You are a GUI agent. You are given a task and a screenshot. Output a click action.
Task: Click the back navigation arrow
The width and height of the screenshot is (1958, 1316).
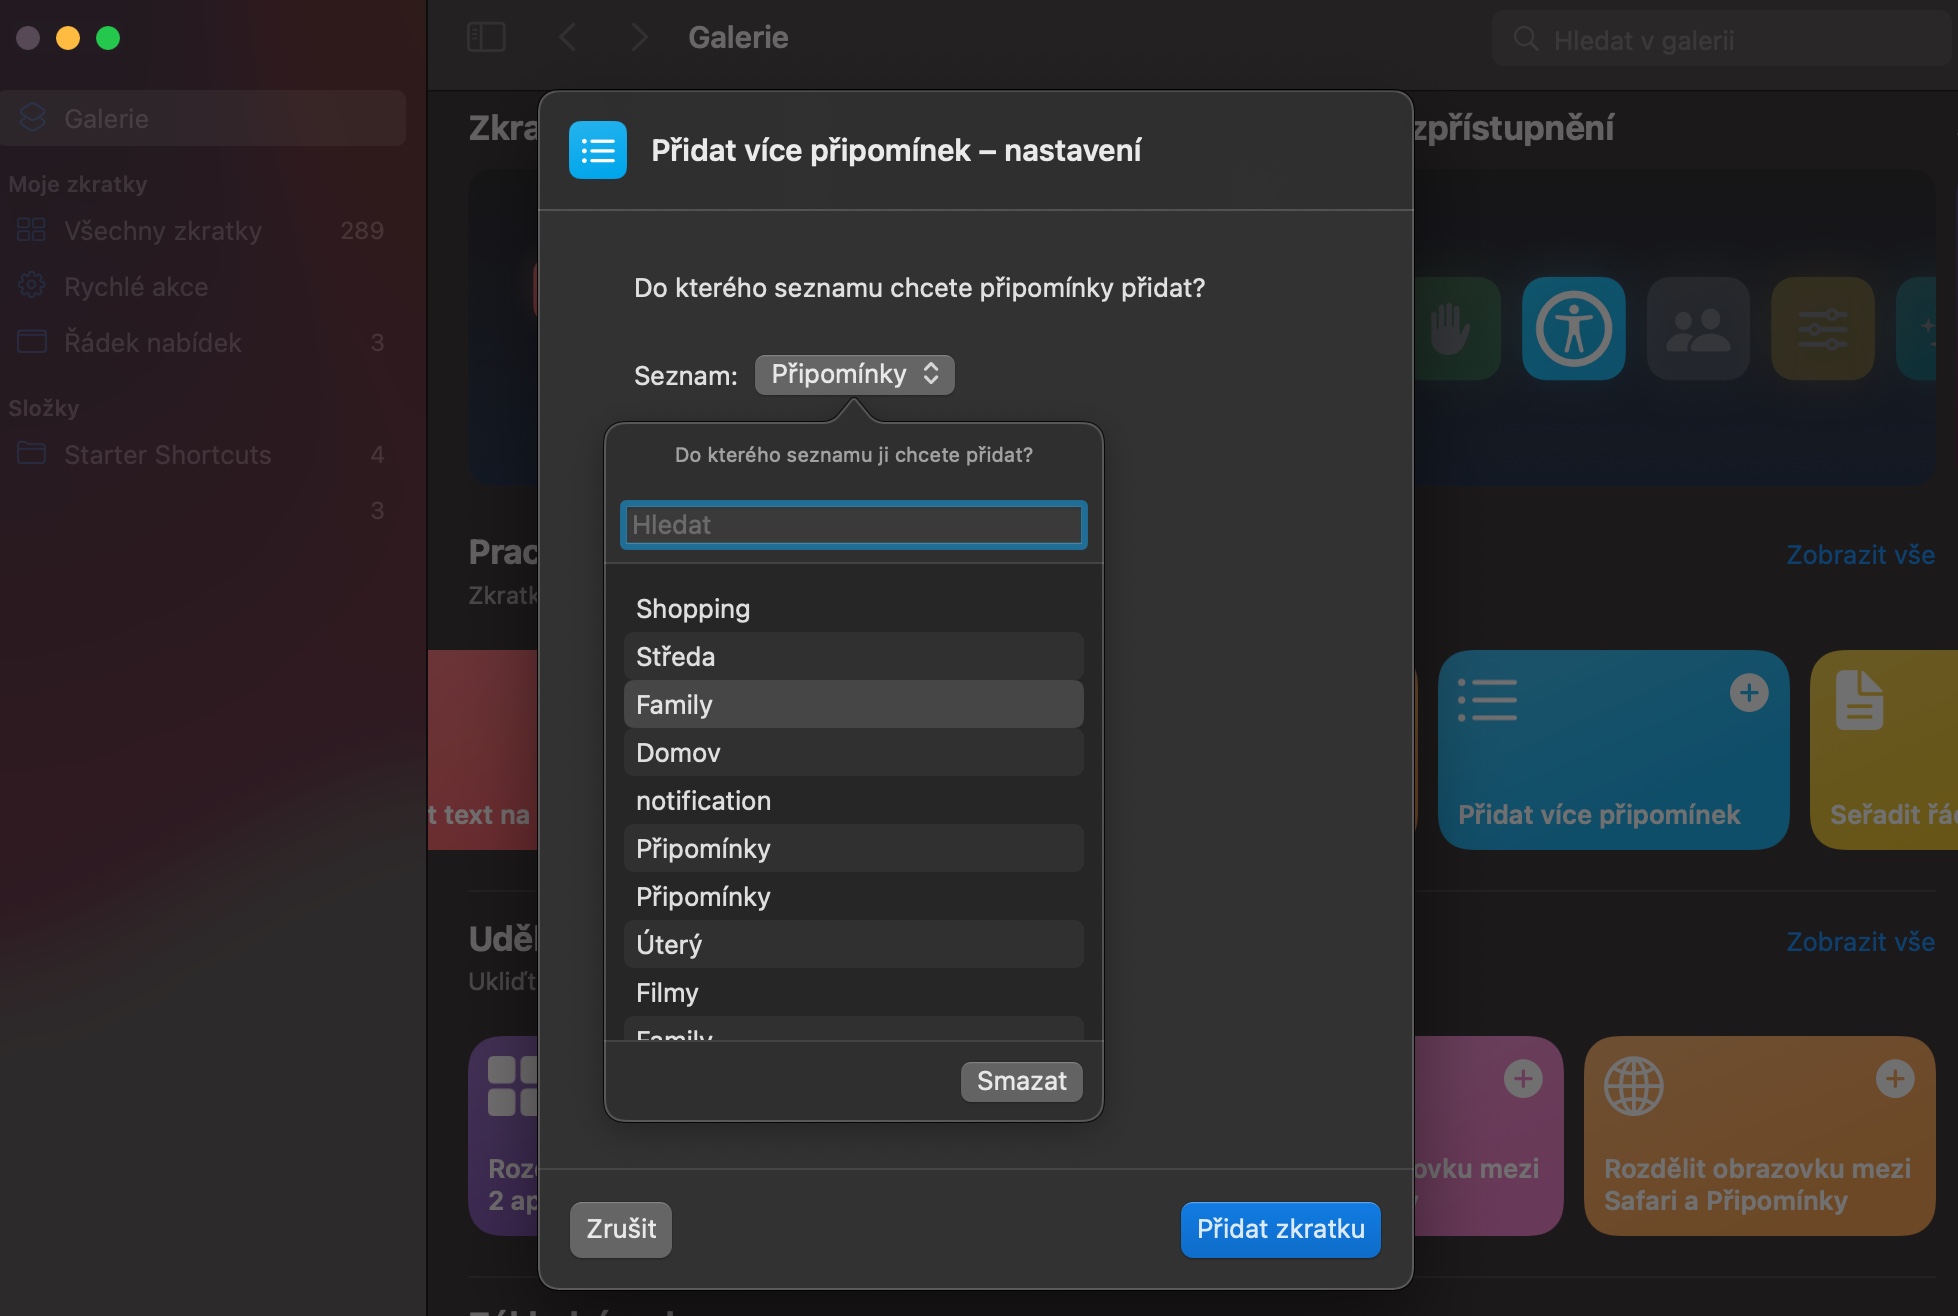click(x=567, y=38)
